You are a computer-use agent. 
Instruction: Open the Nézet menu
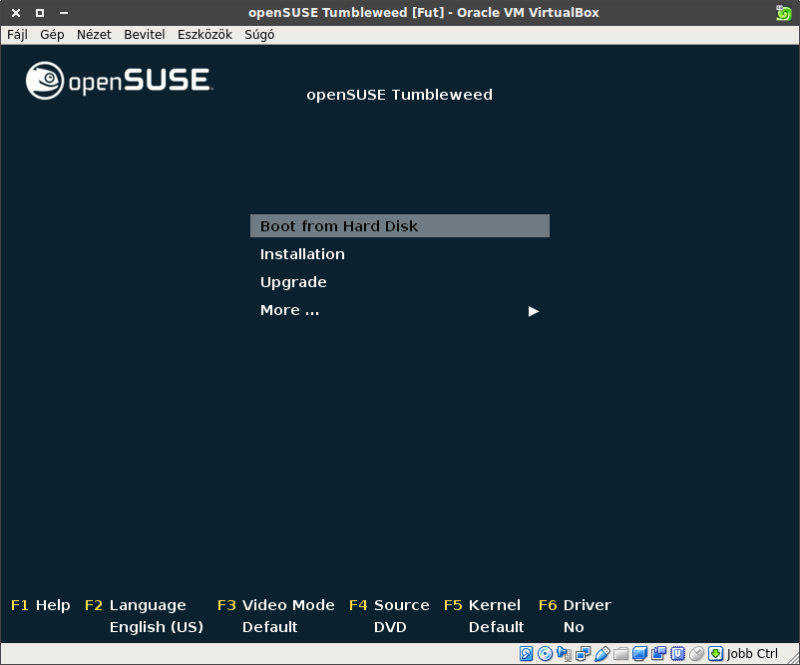pyautogui.click(x=94, y=35)
